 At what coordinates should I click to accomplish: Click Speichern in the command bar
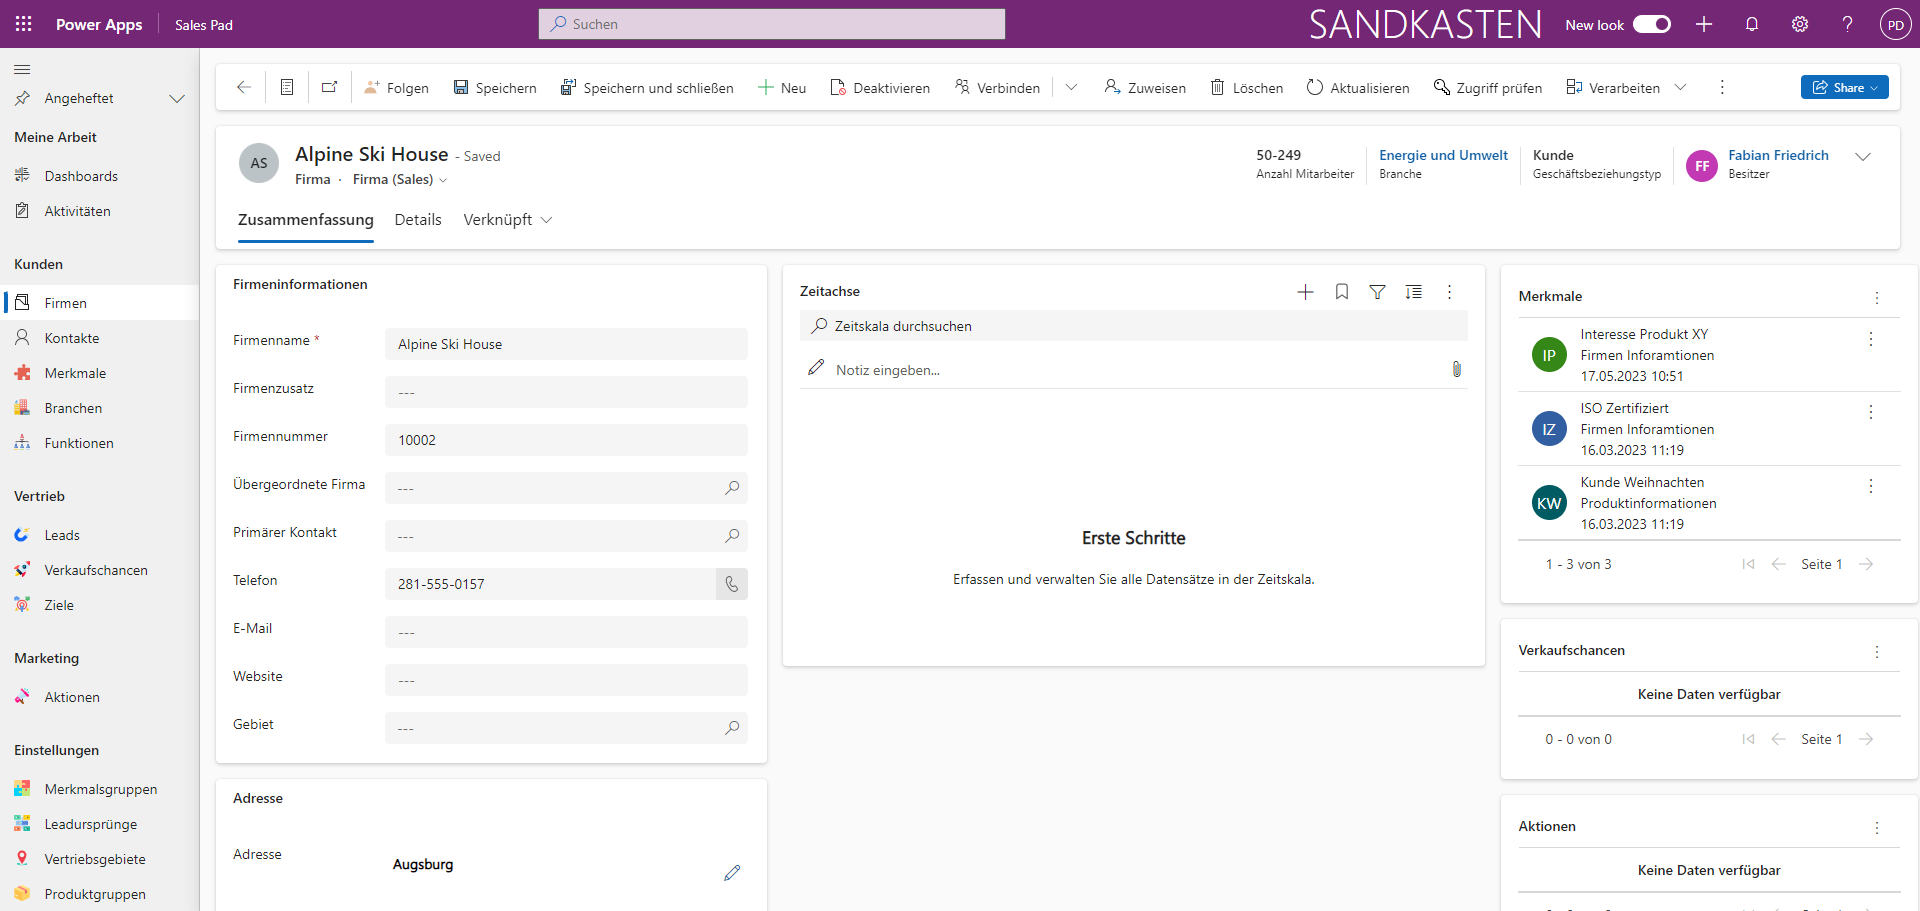pos(495,88)
